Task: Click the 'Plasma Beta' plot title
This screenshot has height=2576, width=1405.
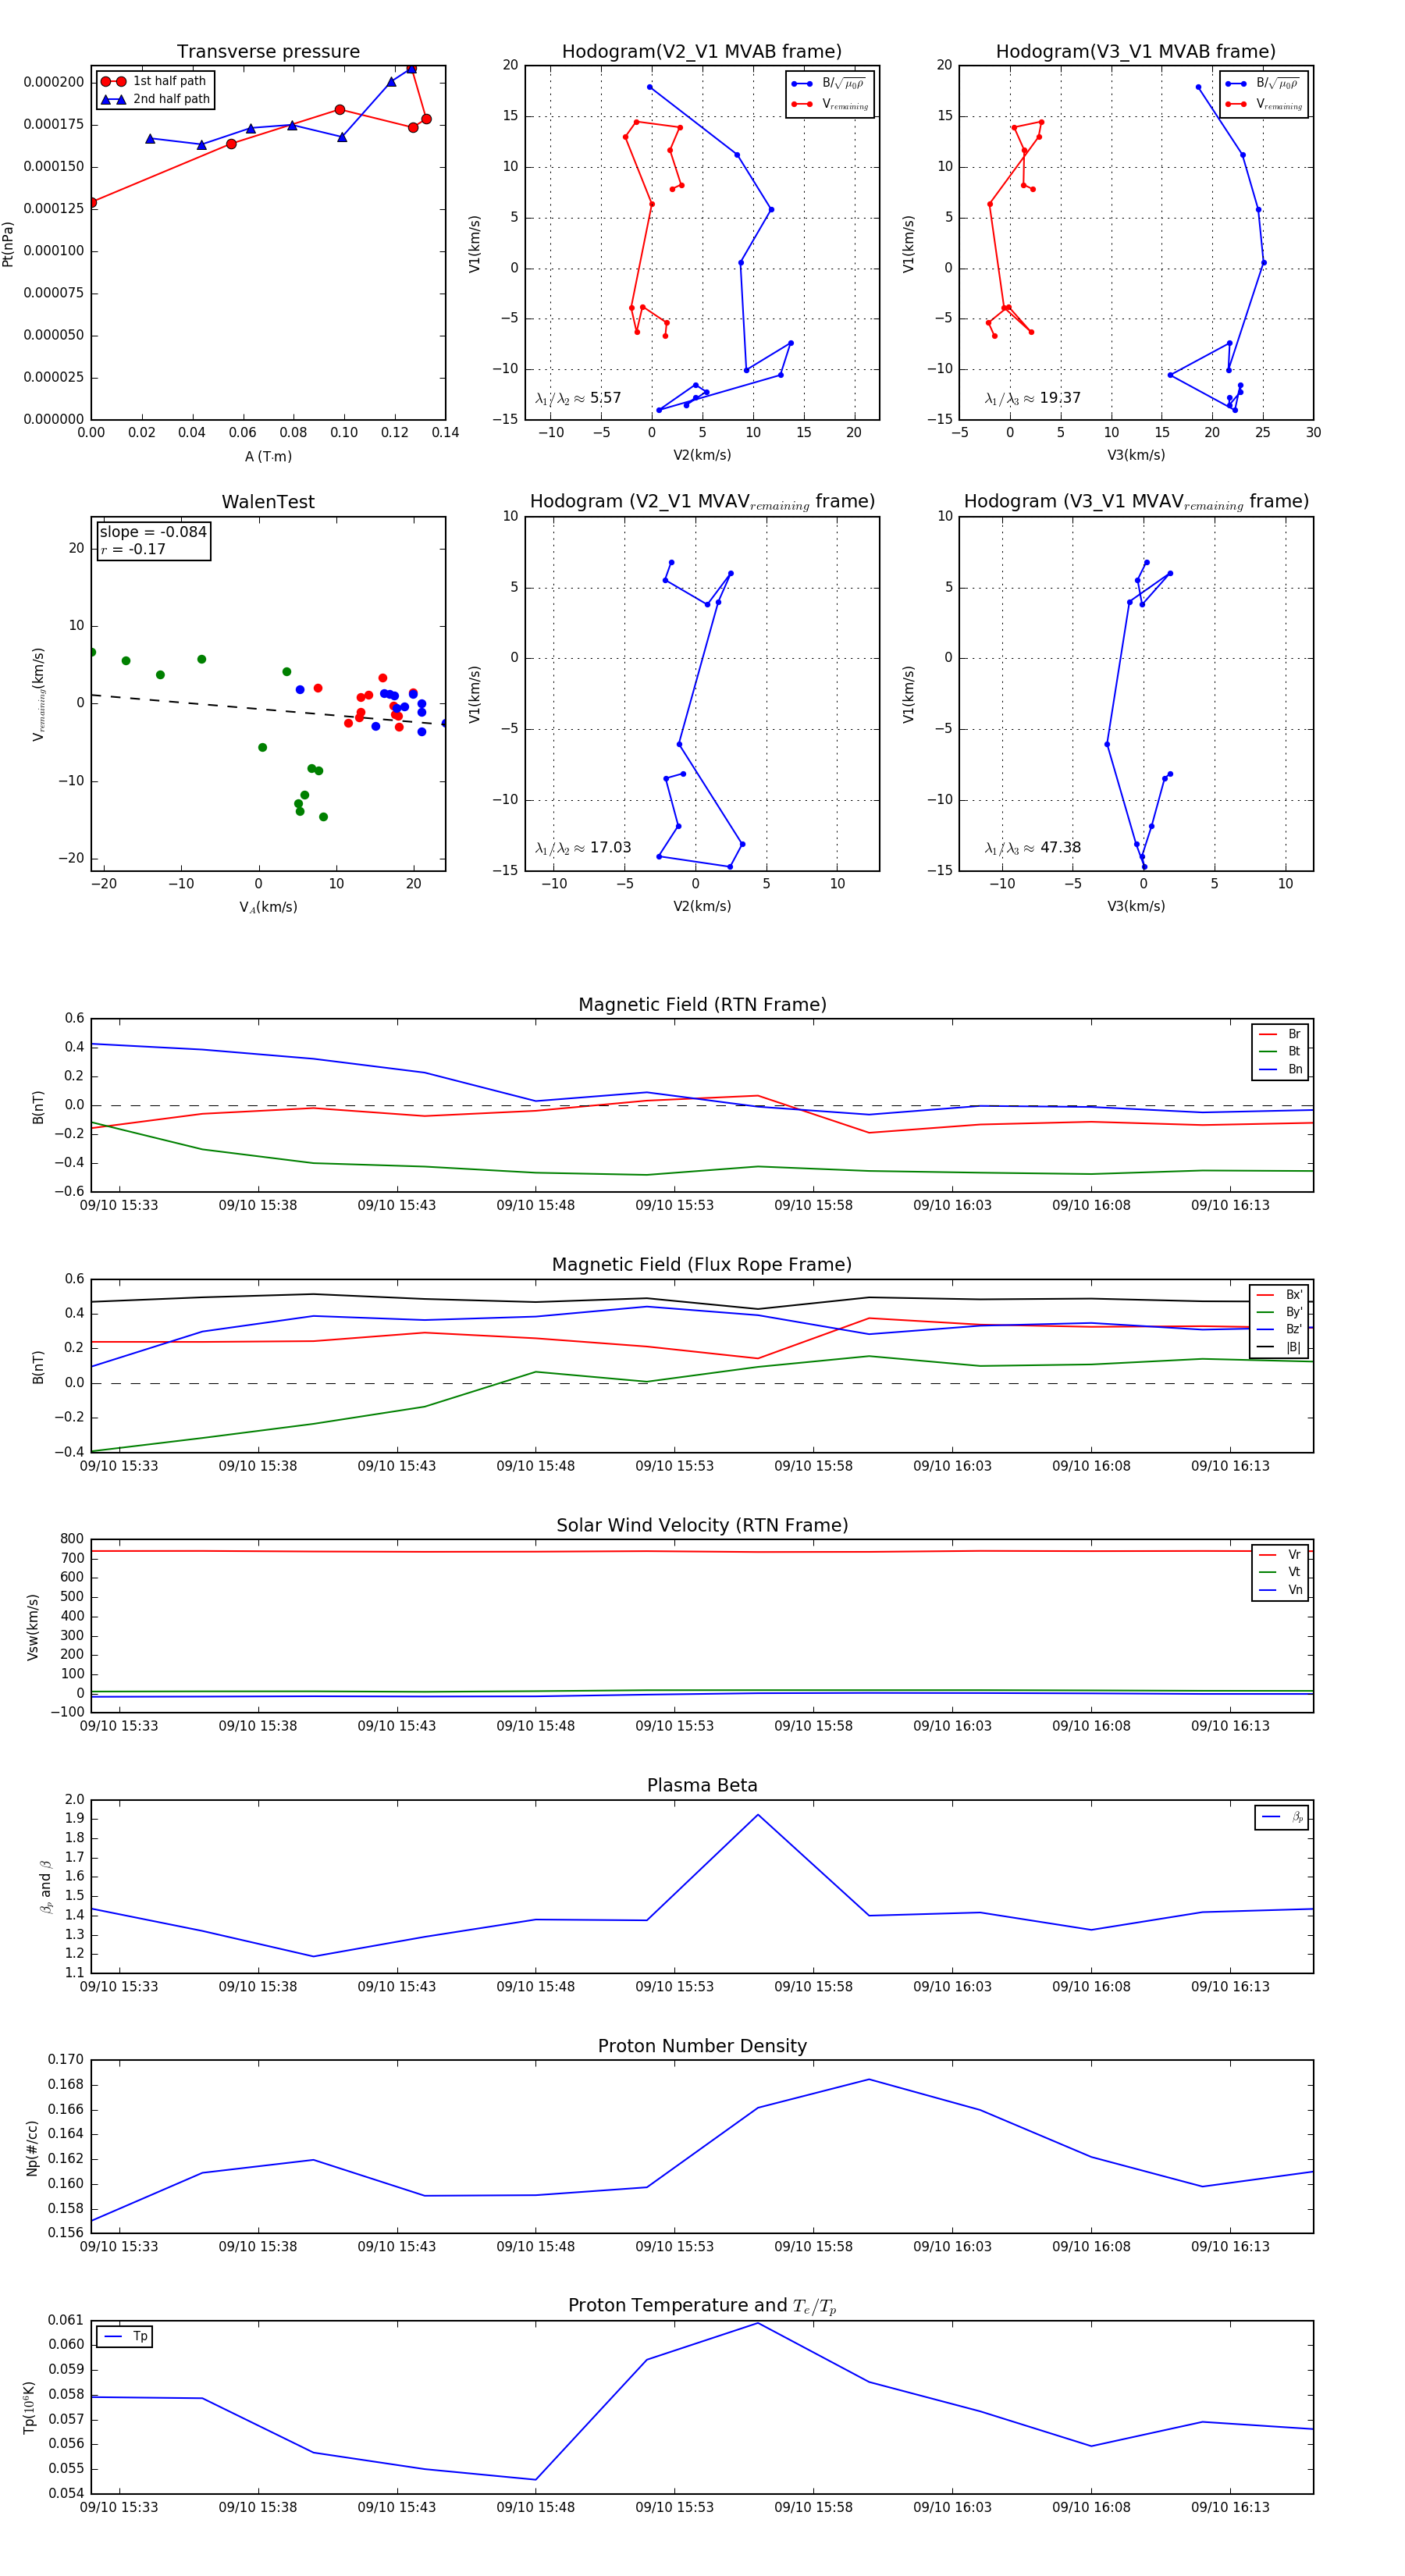Action: (x=702, y=1785)
